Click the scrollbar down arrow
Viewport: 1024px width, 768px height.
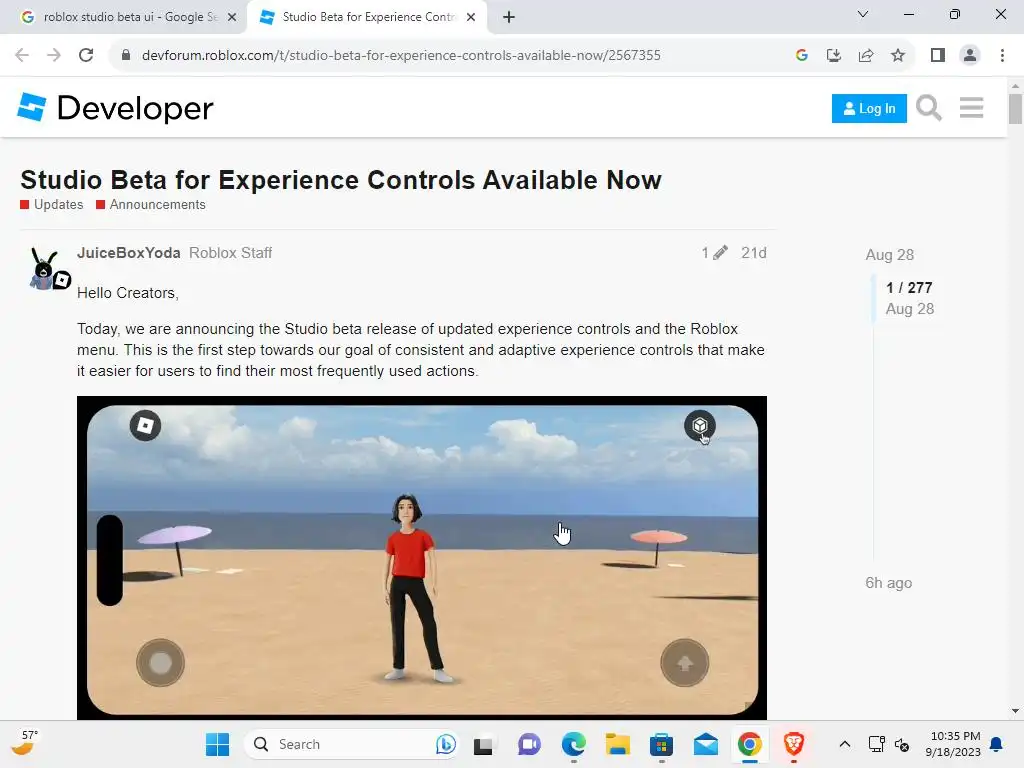[1015, 711]
